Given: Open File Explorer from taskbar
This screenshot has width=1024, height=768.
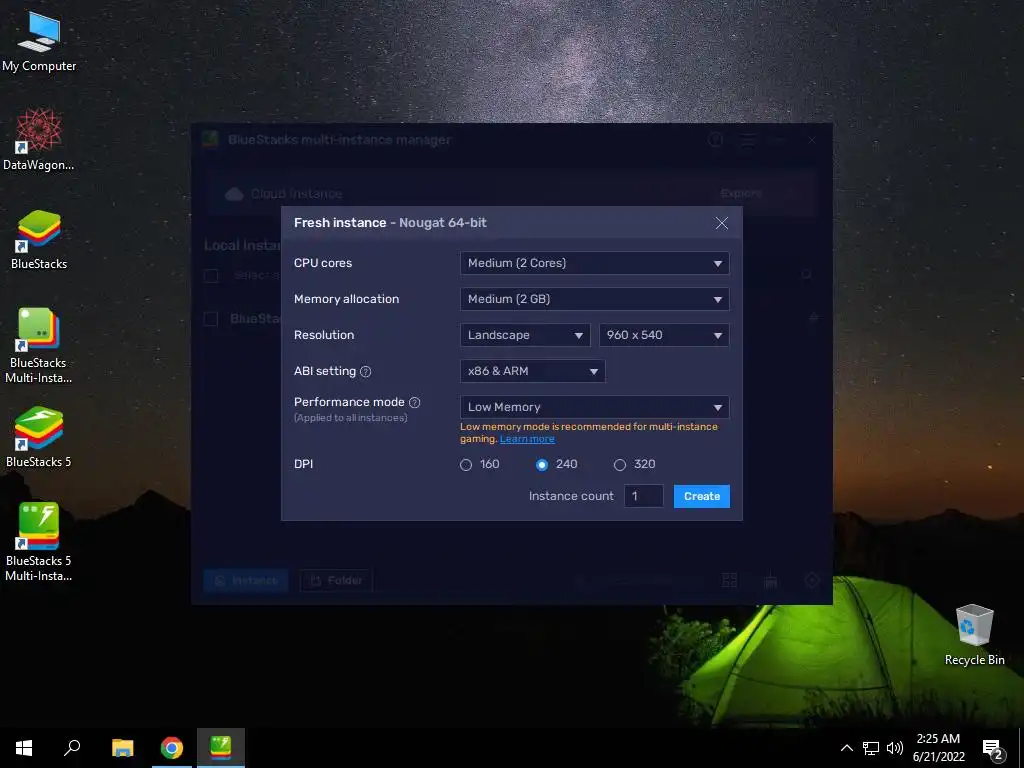Looking at the screenshot, I should [x=122, y=748].
